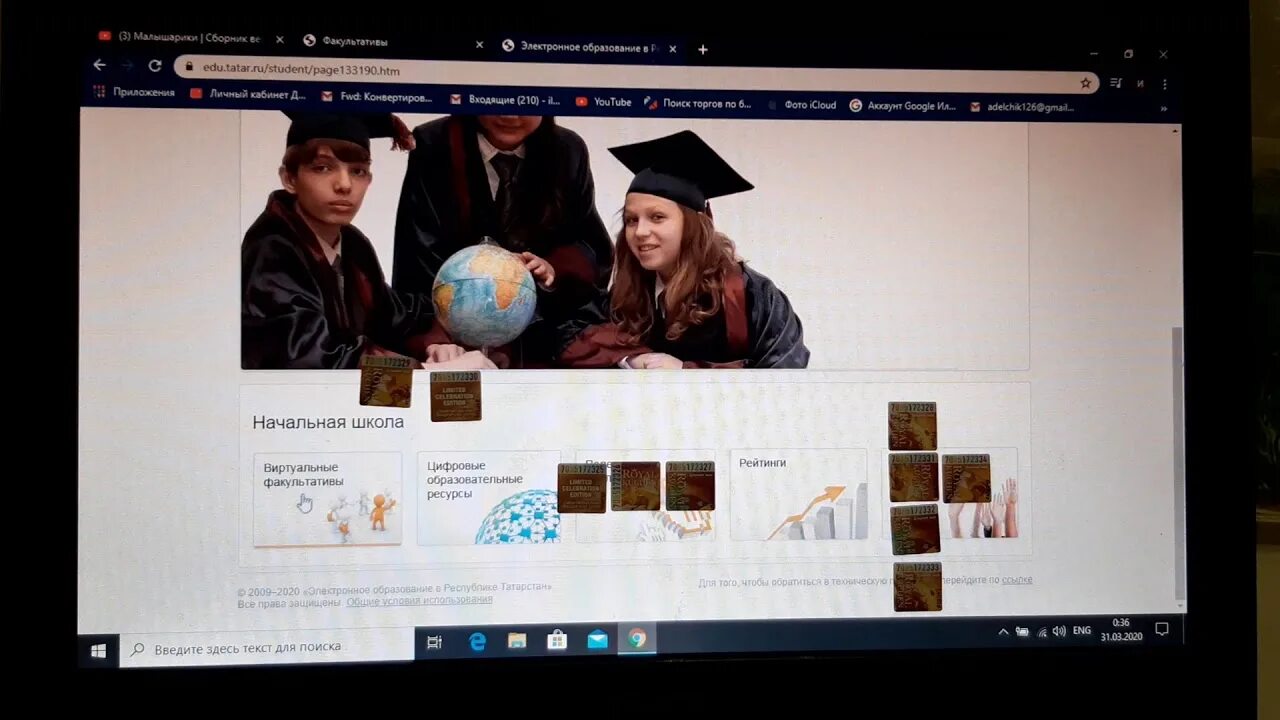1280x720 pixels.
Task: Click the Начальная школа heading
Action: coord(328,422)
